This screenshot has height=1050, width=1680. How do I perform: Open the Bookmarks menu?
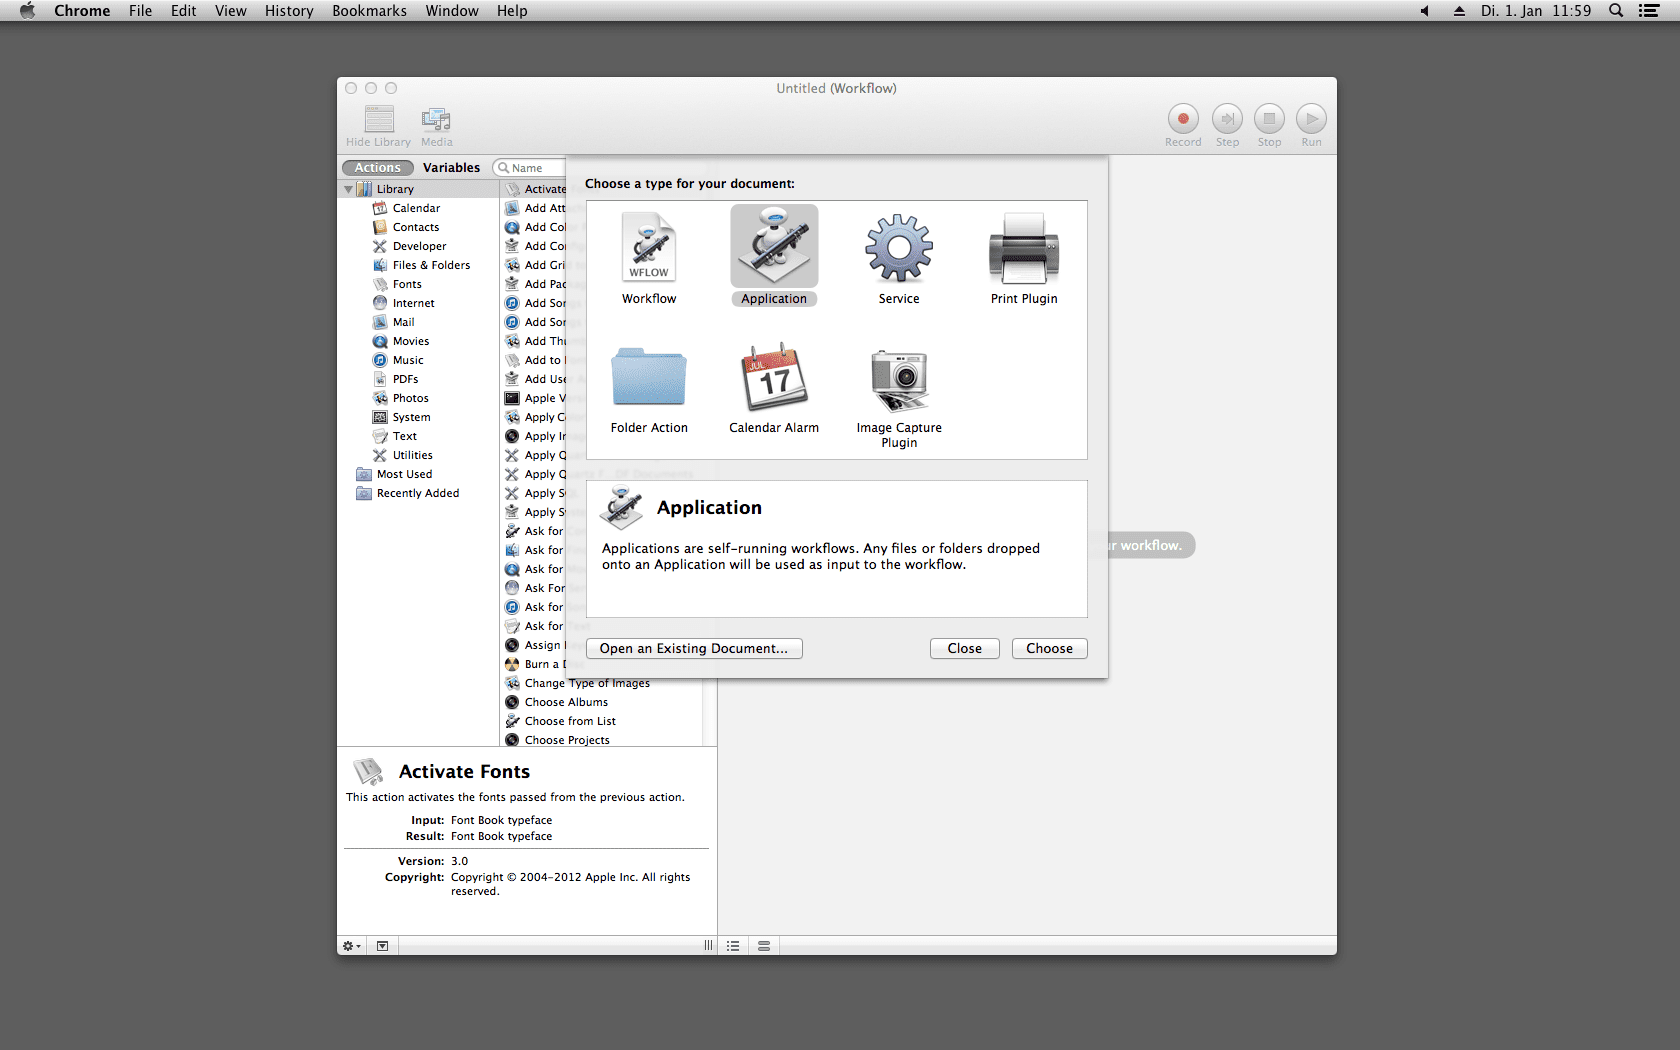369,11
